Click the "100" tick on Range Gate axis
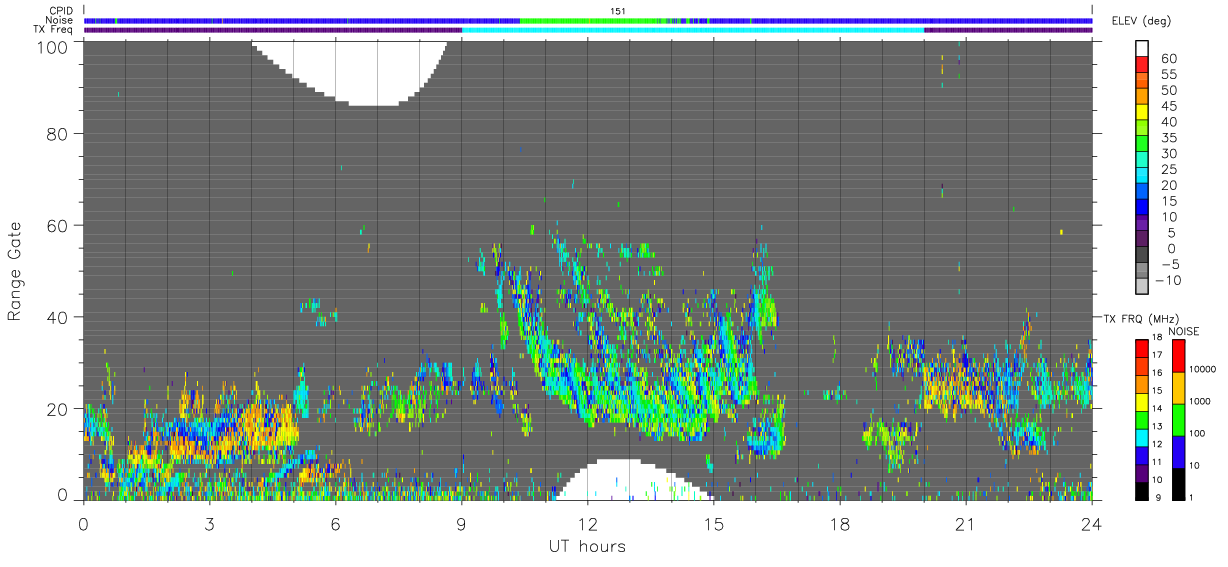 coord(52,46)
